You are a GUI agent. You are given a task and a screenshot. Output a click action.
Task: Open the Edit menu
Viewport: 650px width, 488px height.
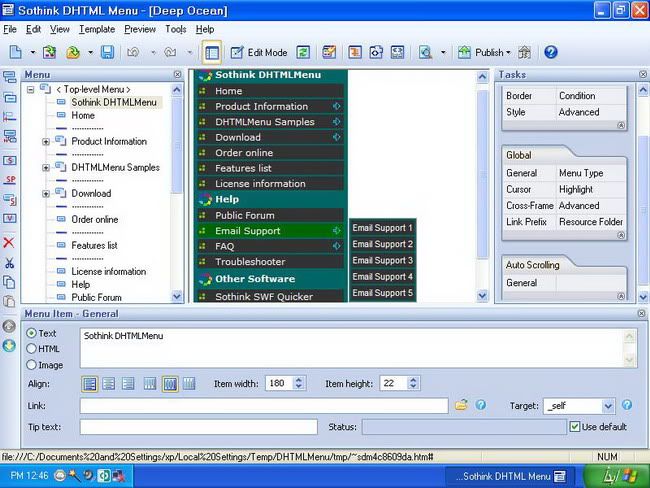tap(33, 29)
